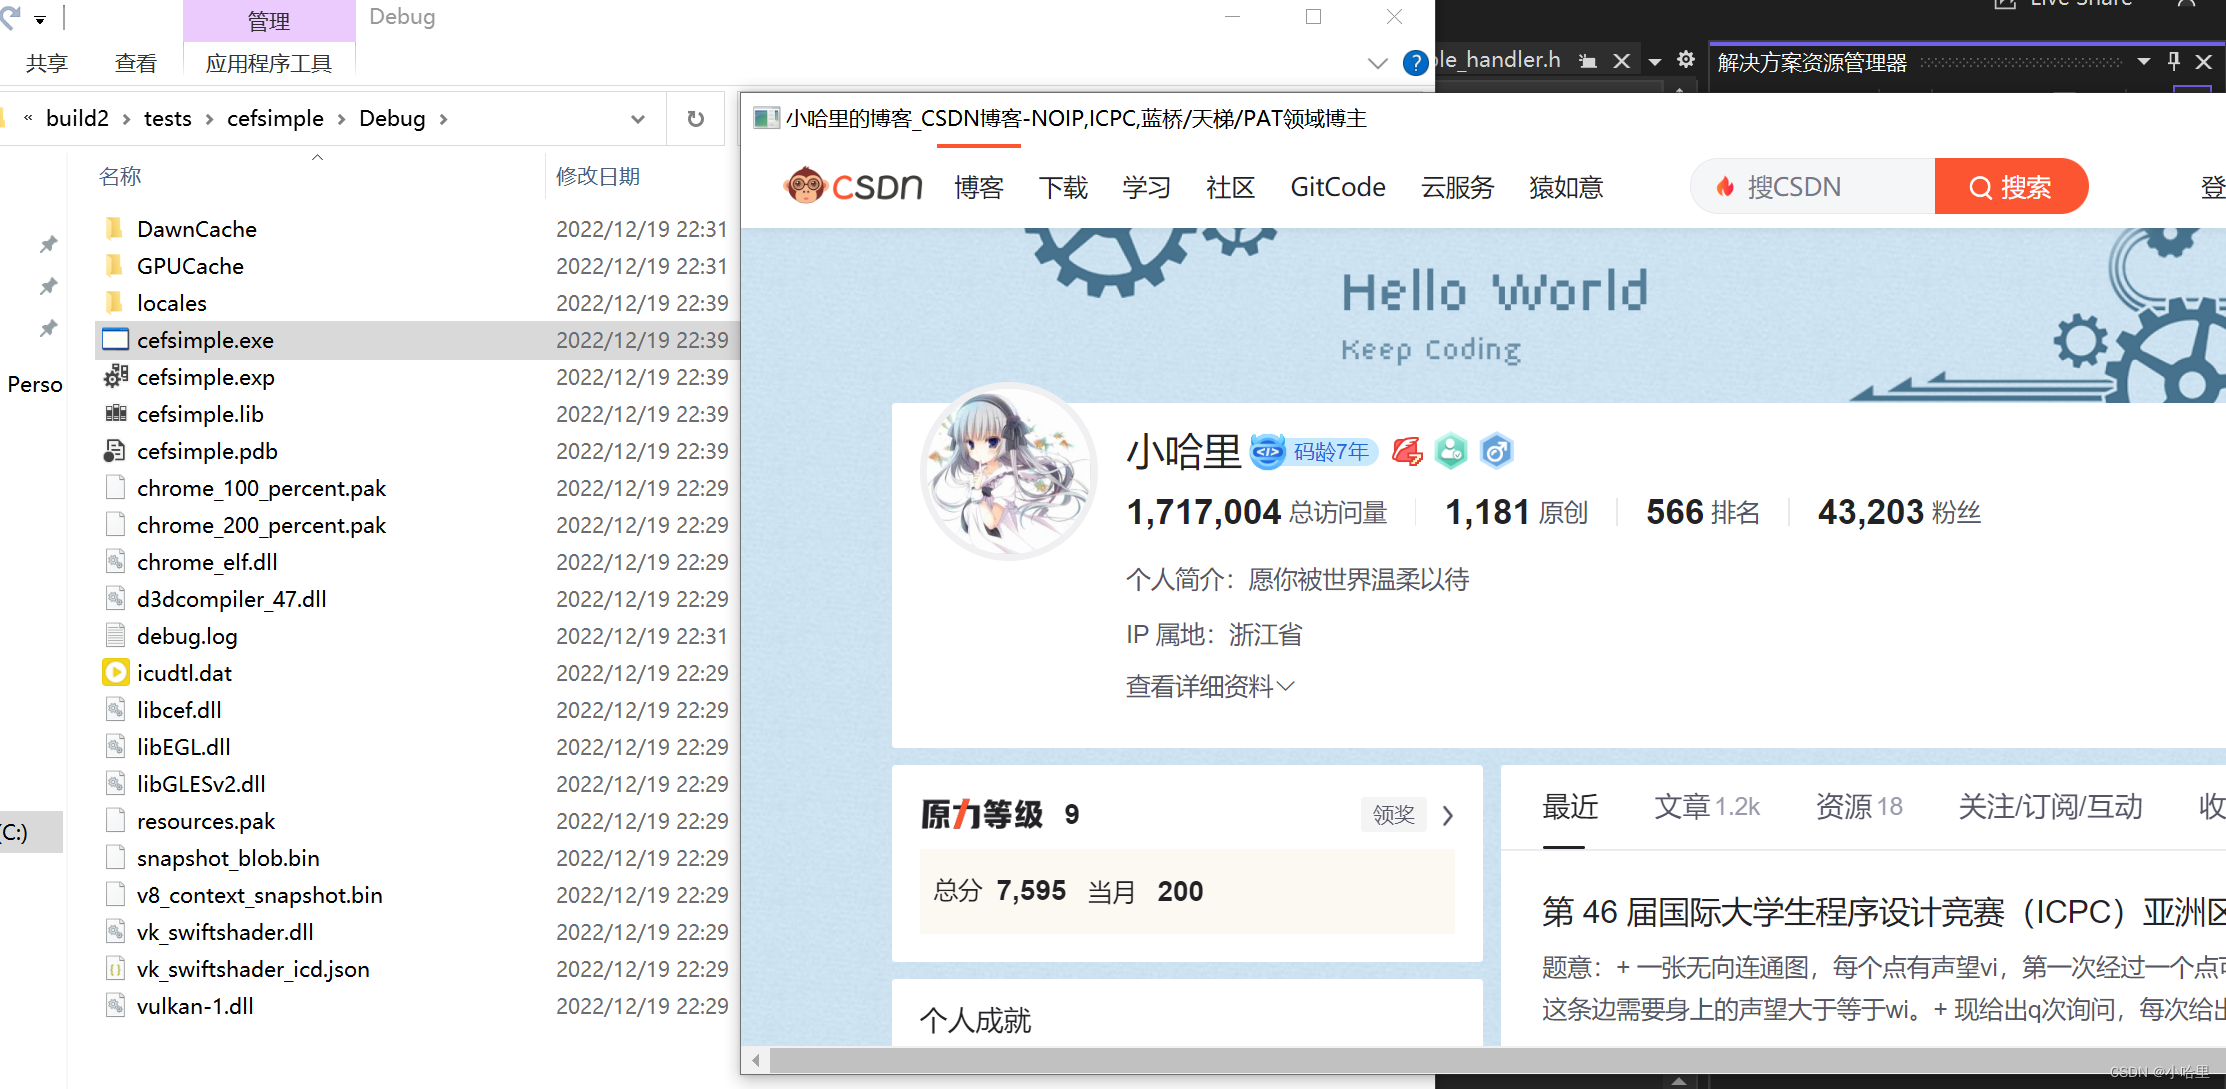Viewport: 2226px width, 1089px height.
Task: Open the 社区 navigation item
Action: pos(1230,187)
